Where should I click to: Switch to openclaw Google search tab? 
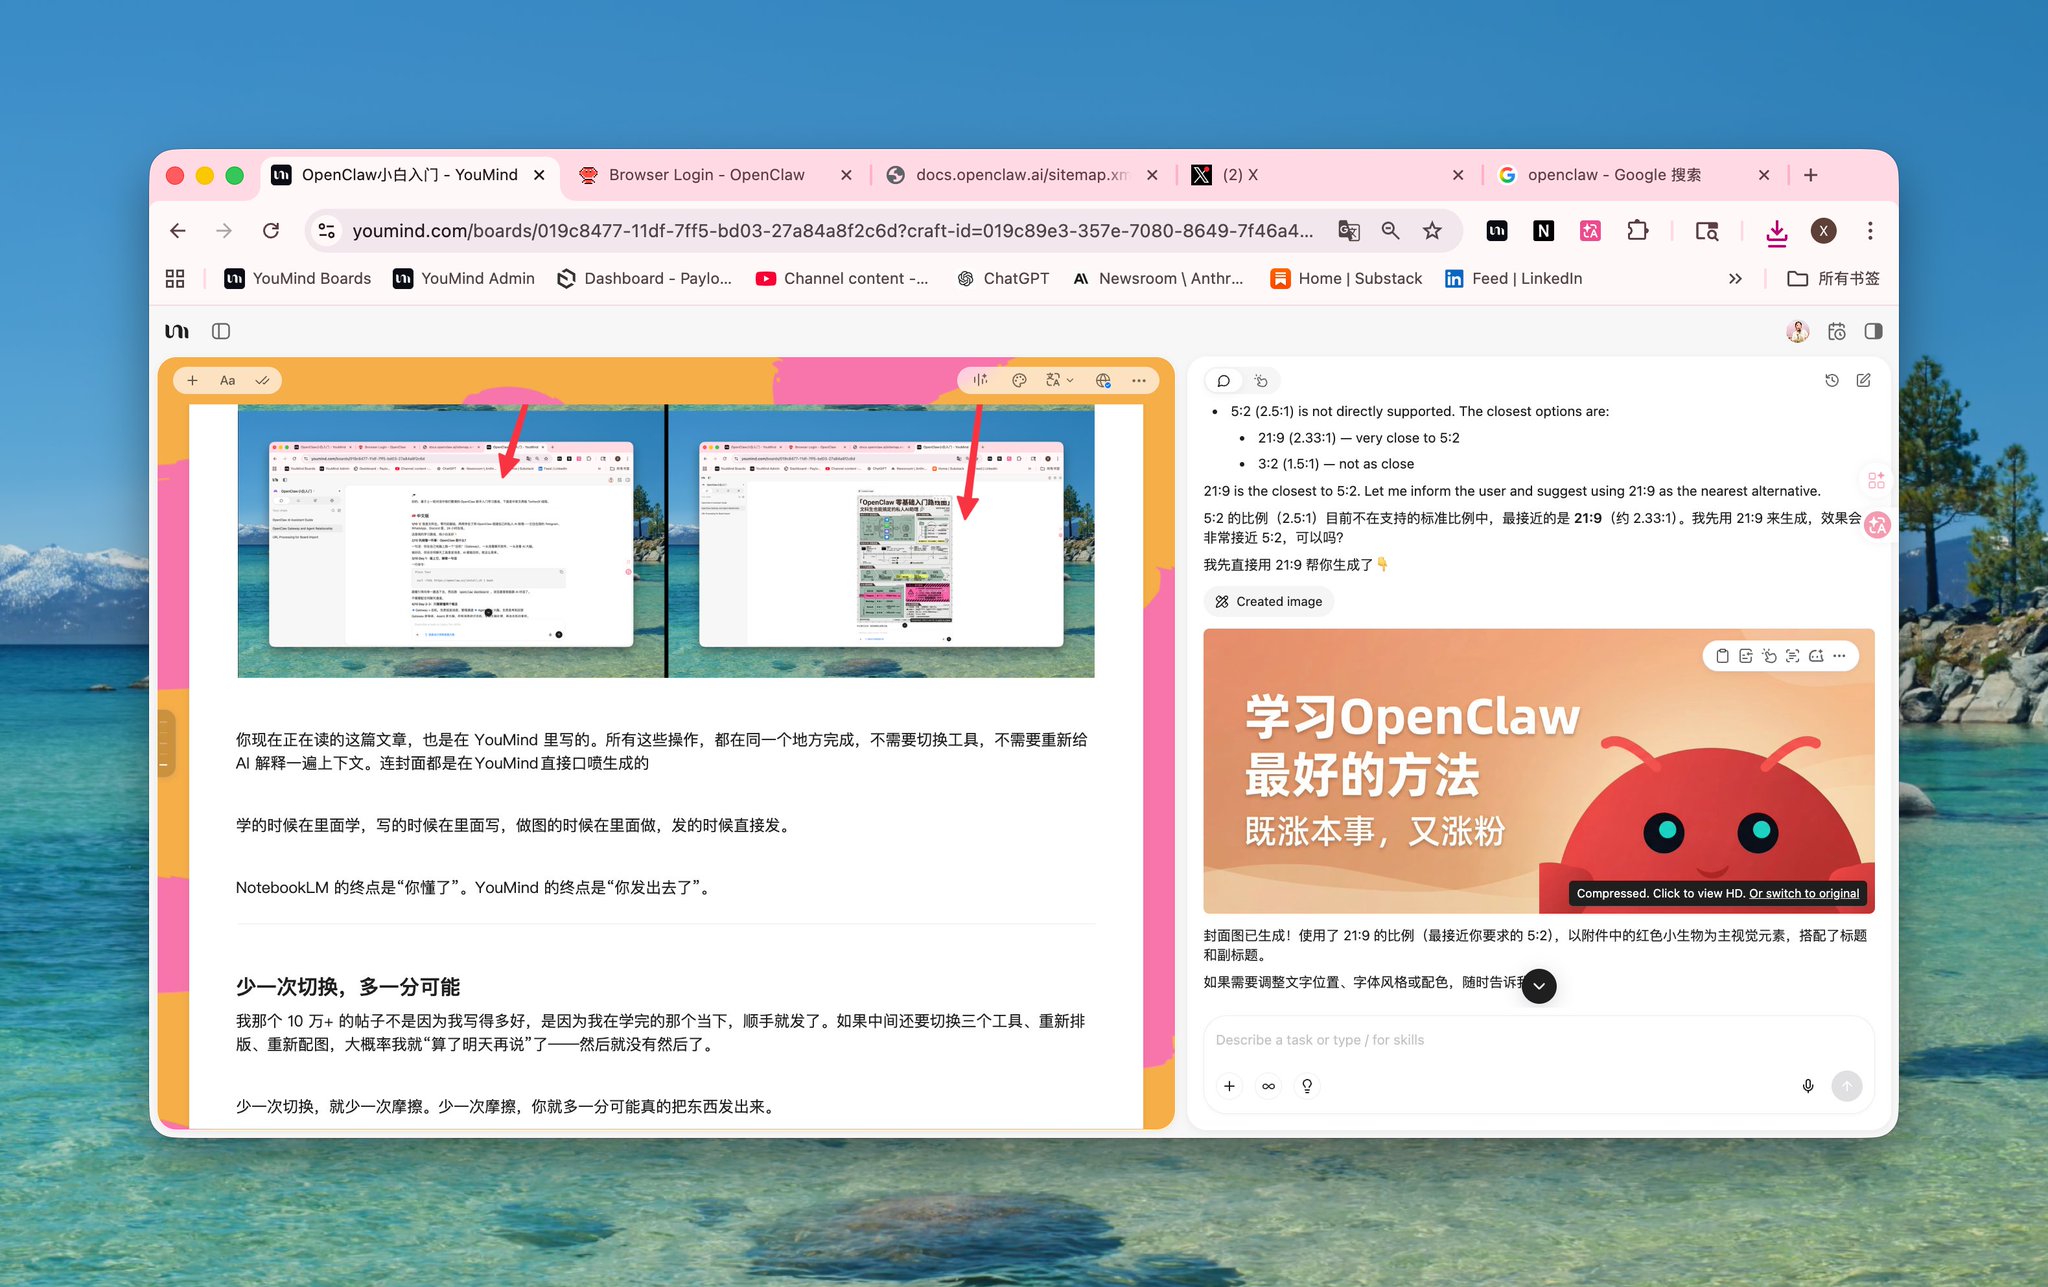pos(1633,175)
